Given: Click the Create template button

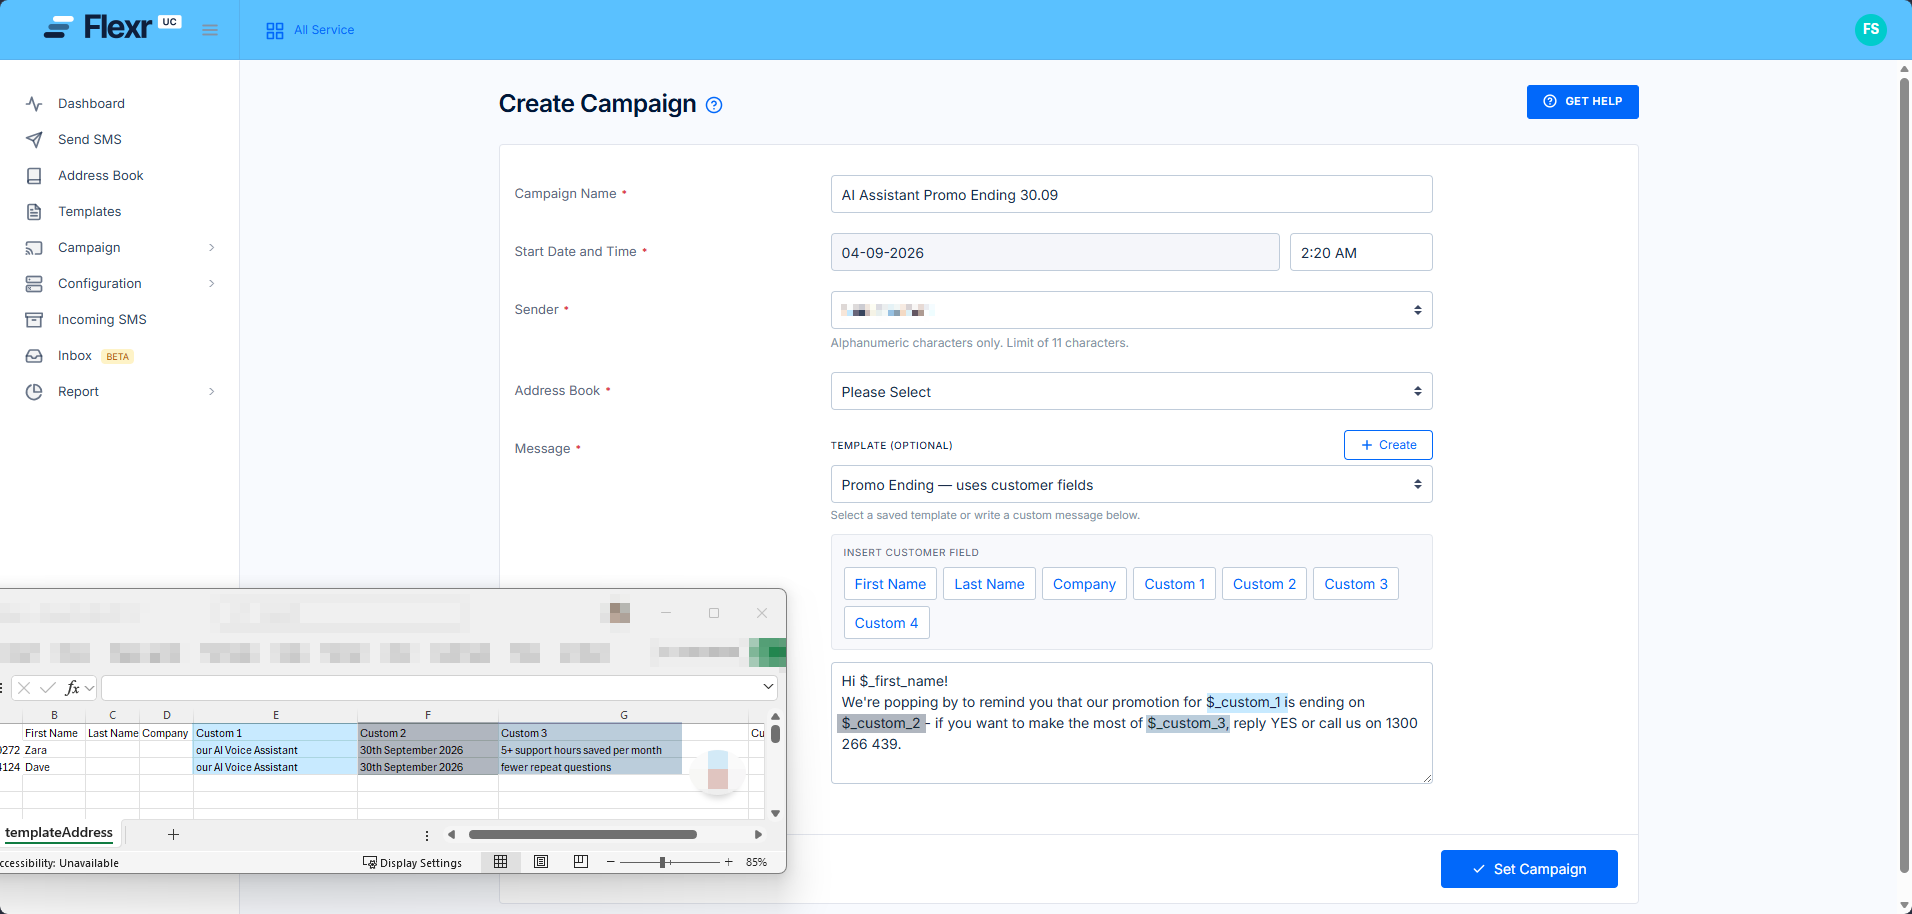Looking at the screenshot, I should coord(1388,445).
